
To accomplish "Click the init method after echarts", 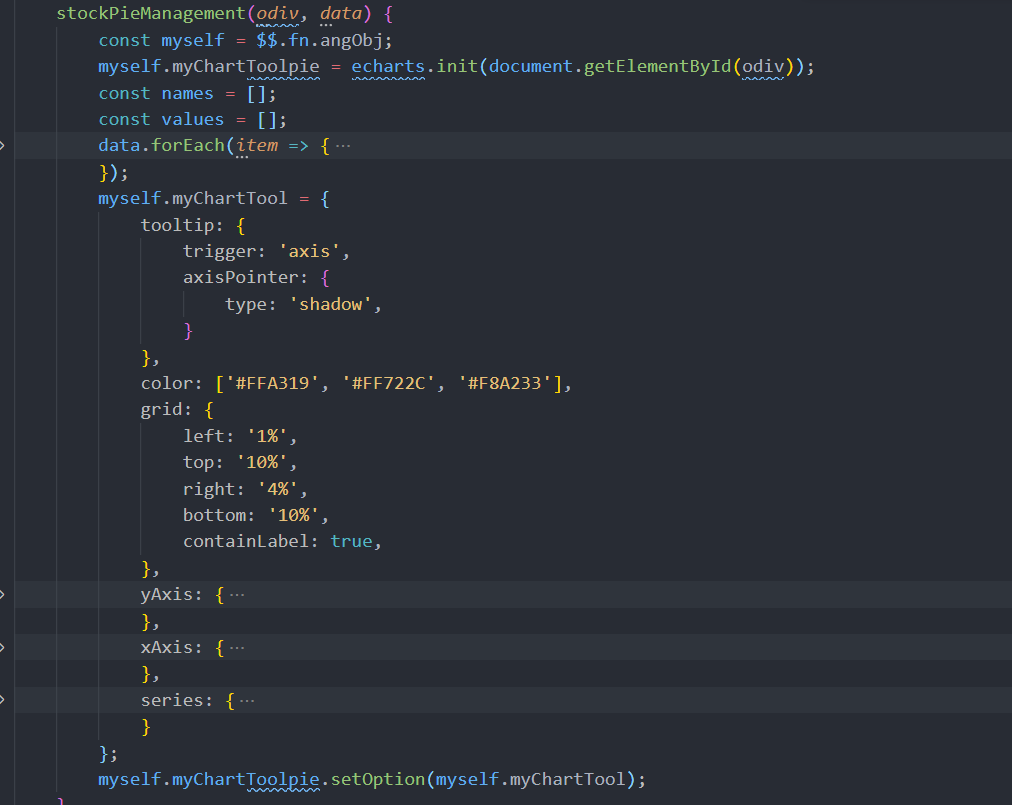I will point(456,66).
